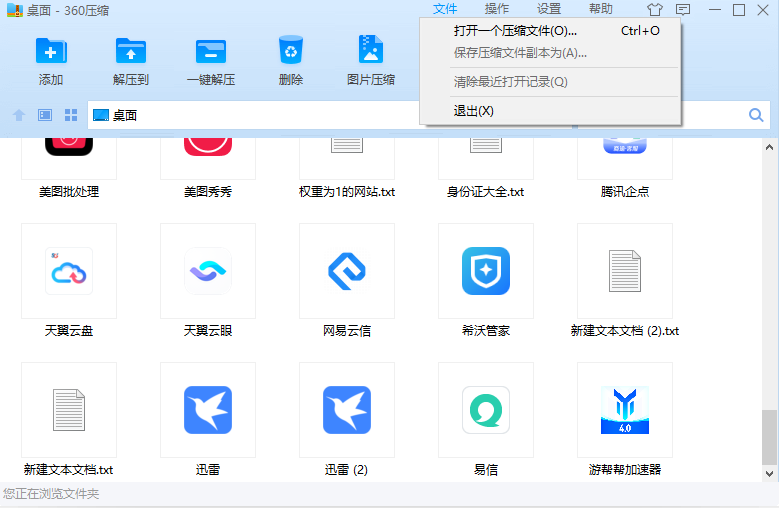Select the 迅雷 bird icon
The image size is (779, 508).
pos(208,410)
